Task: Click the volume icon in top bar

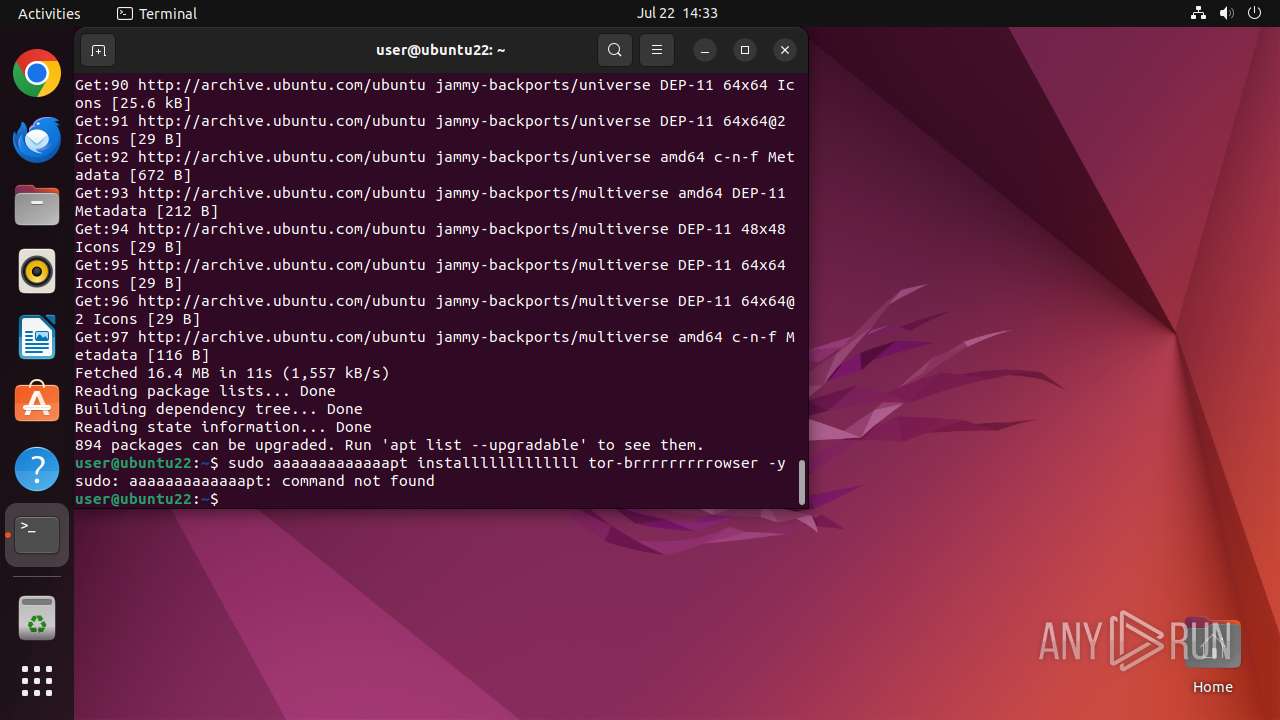Action: coord(1227,13)
